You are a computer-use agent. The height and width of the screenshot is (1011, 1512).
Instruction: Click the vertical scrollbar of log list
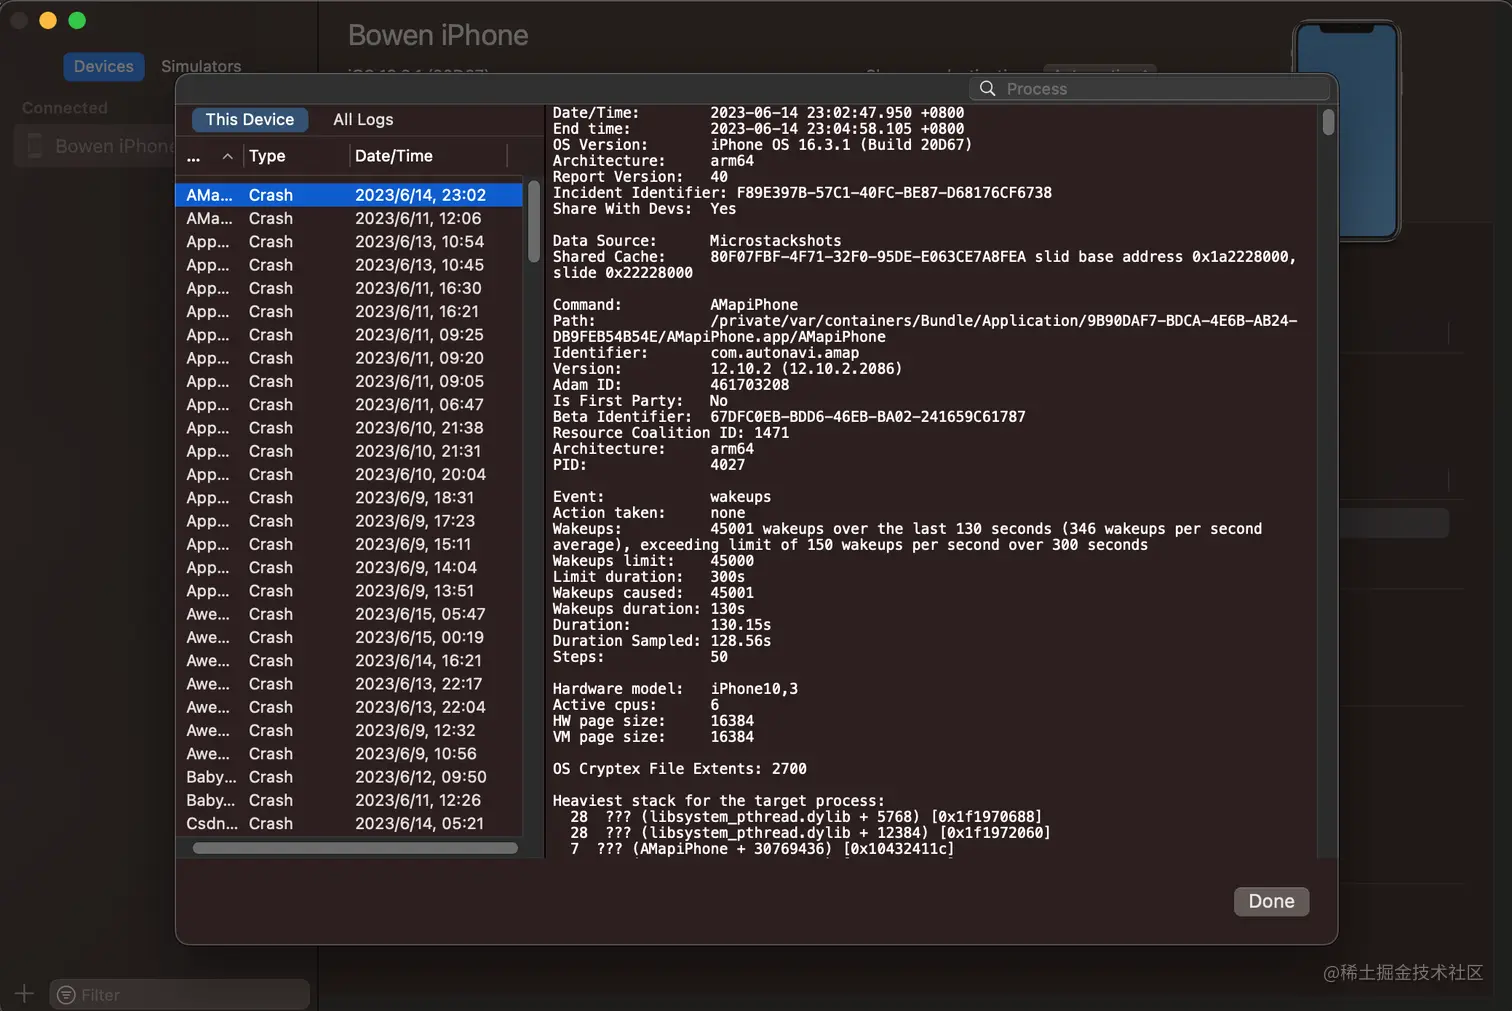point(534,222)
